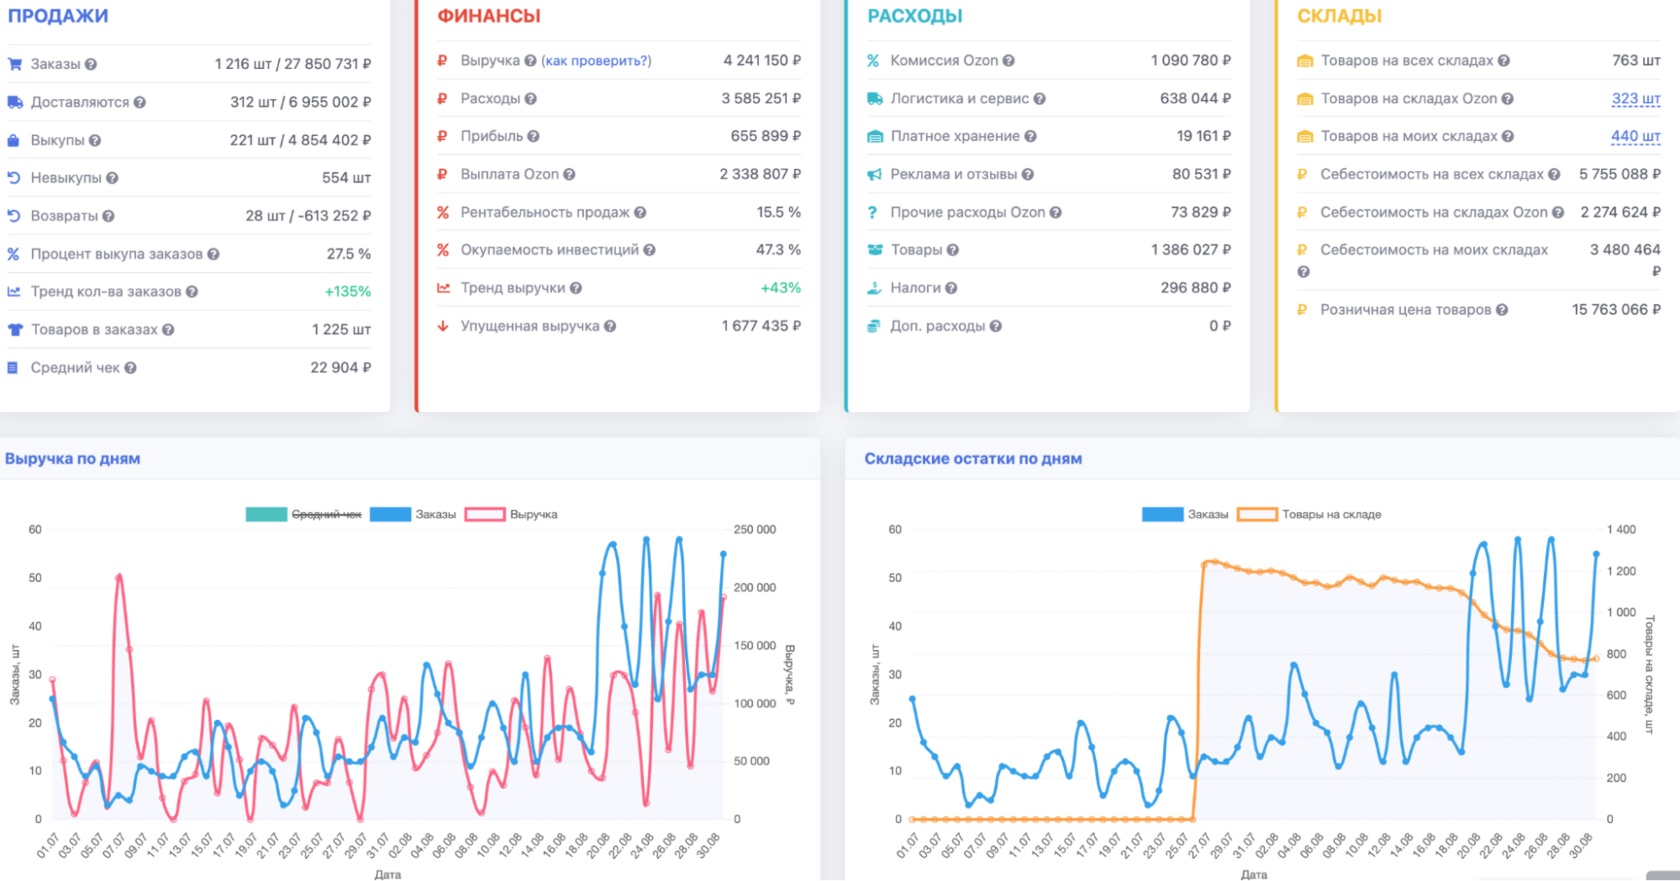Image resolution: width=1680 pixels, height=881 pixels.
Task: Click the blue Заказы swatch in revenue legend
Action: pyautogui.click(x=390, y=514)
